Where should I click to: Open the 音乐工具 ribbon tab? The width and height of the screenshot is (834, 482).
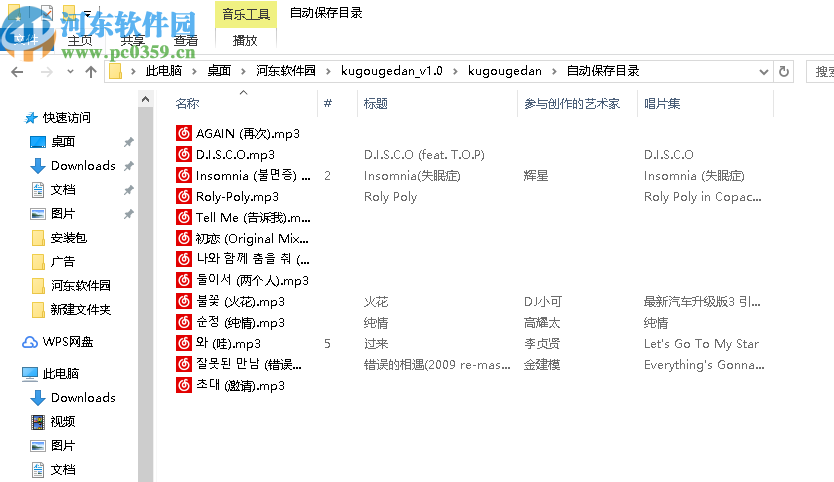[x=246, y=14]
